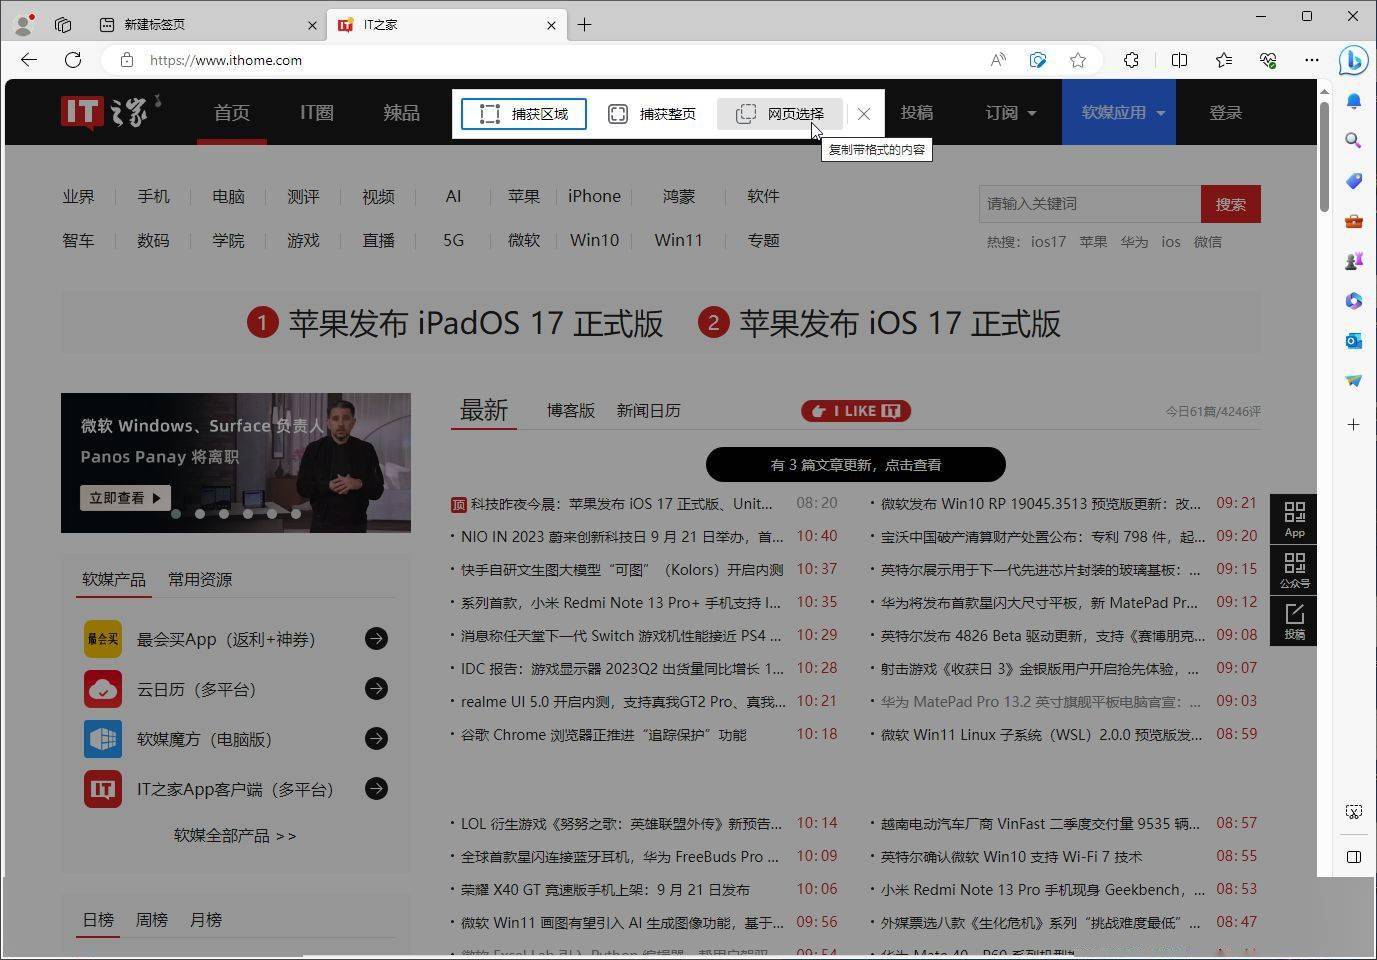Choose 捕获整页 capture mode
The height and width of the screenshot is (960, 1377).
(652, 114)
